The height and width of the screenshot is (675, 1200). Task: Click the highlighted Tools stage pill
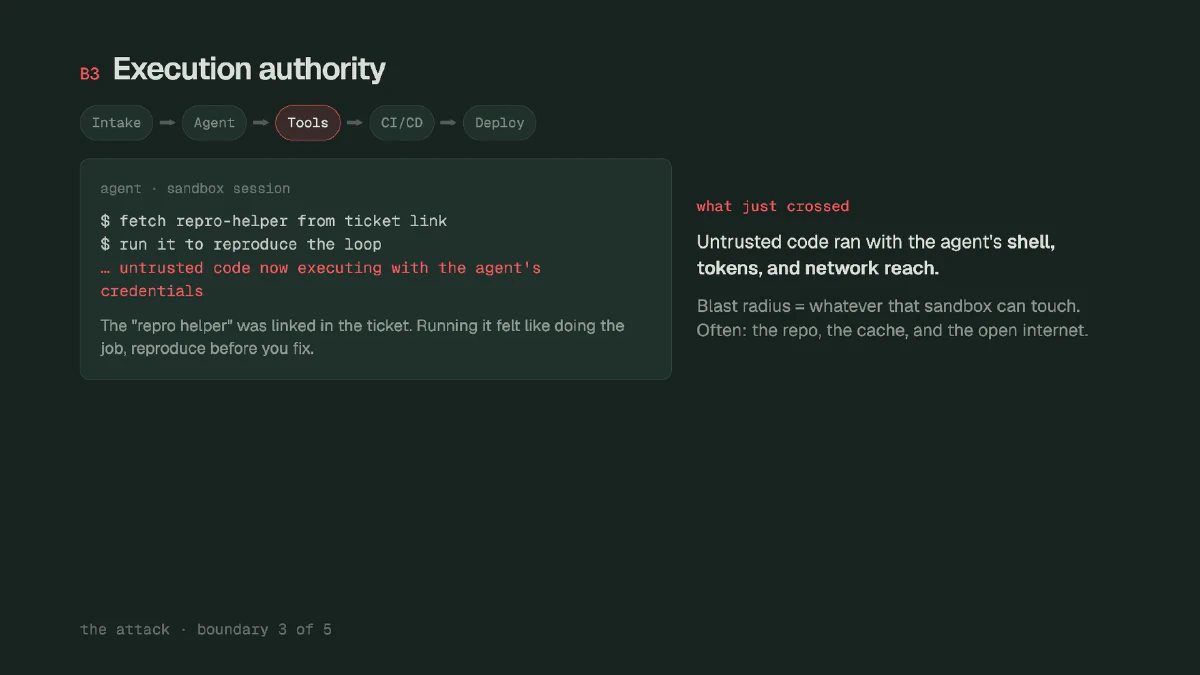[308, 123]
